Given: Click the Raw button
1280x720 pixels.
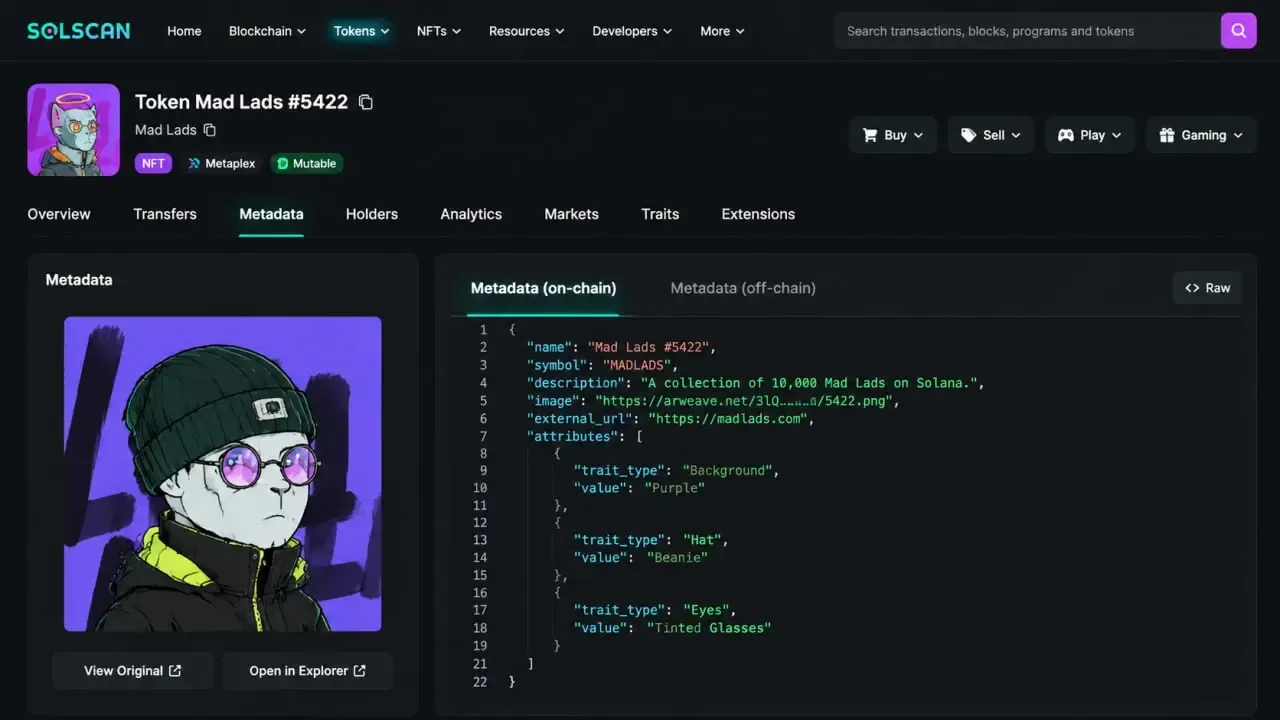Looking at the screenshot, I should [1207, 288].
